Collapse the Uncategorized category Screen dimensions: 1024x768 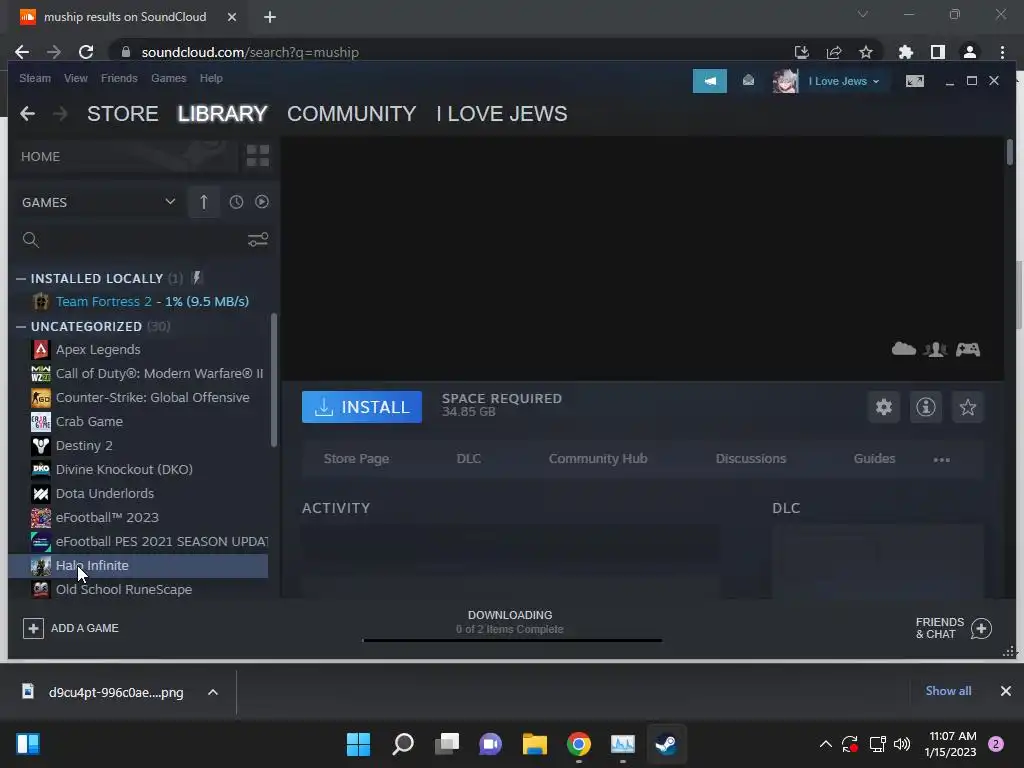point(21,327)
